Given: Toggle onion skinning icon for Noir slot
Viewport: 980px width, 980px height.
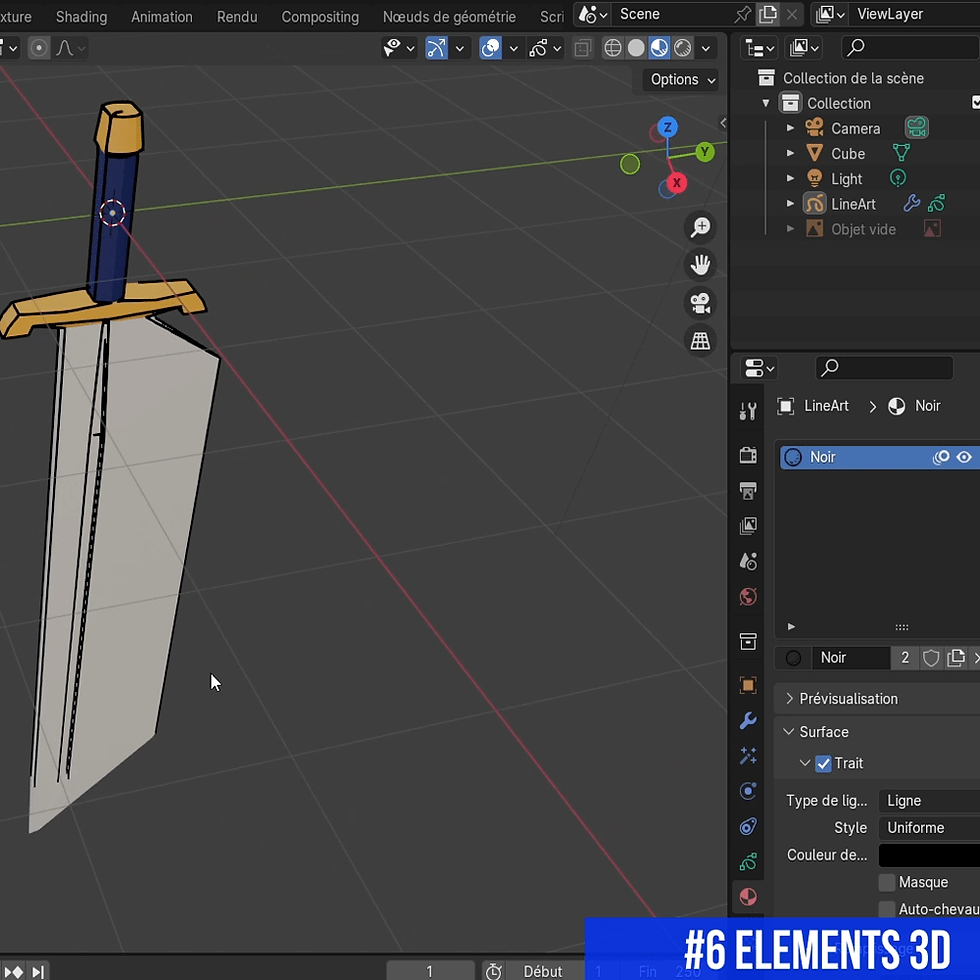Looking at the screenshot, I should pyautogui.click(x=941, y=458).
